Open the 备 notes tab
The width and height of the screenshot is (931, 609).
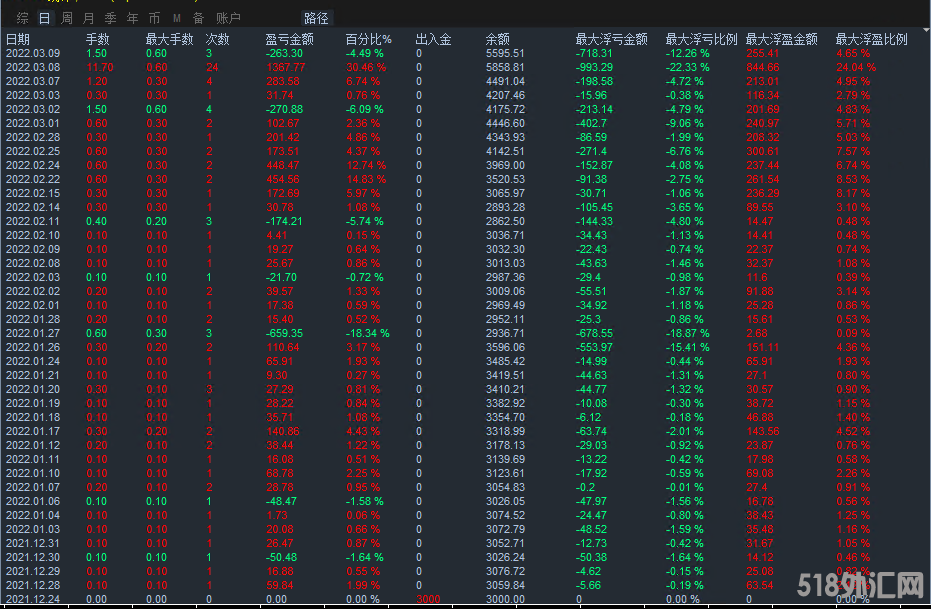tap(198, 18)
